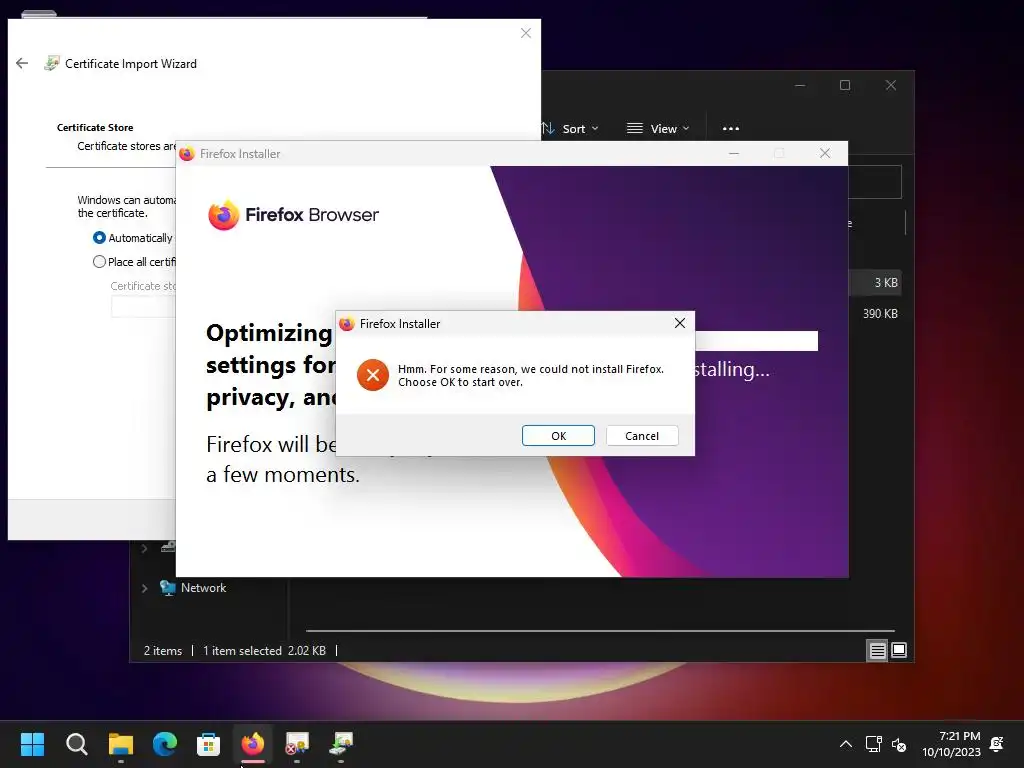The height and width of the screenshot is (768, 1024).
Task: Select the Automatically select certificate store option
Action: coord(99,238)
